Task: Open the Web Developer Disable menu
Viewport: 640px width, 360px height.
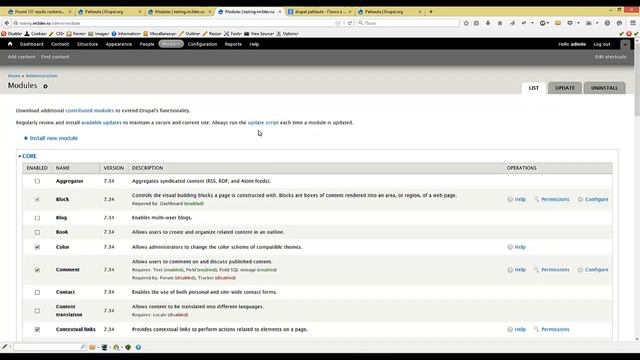Action: point(11,34)
